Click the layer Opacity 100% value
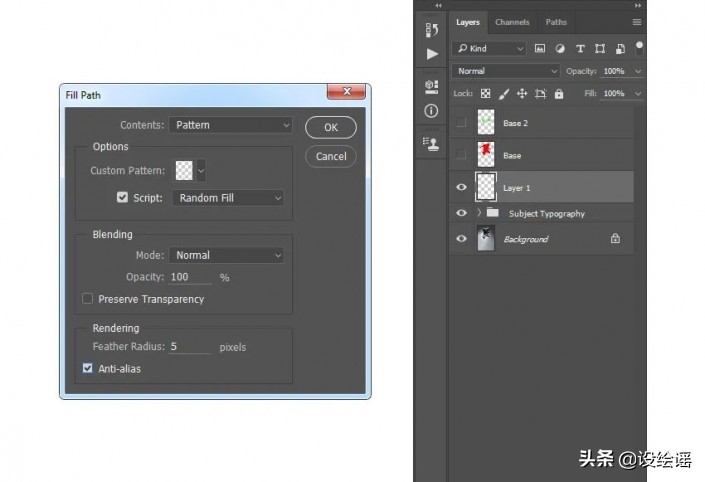This screenshot has height=482, width=705. tap(615, 71)
